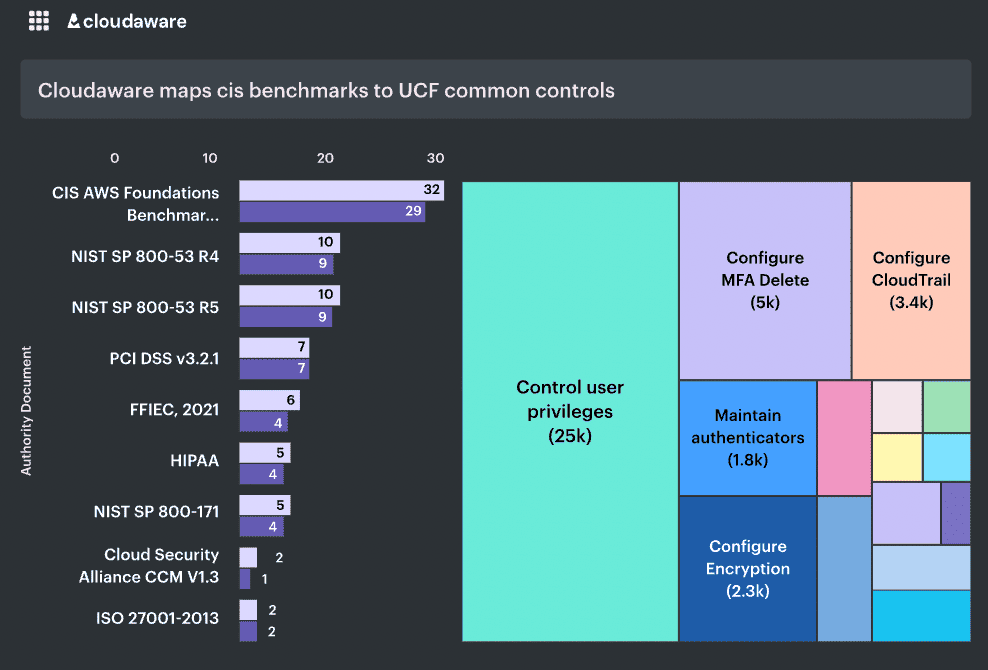The height and width of the screenshot is (670, 988).
Task: Click the CIS AWS Foundations Benchmar... label
Action: click(x=135, y=204)
